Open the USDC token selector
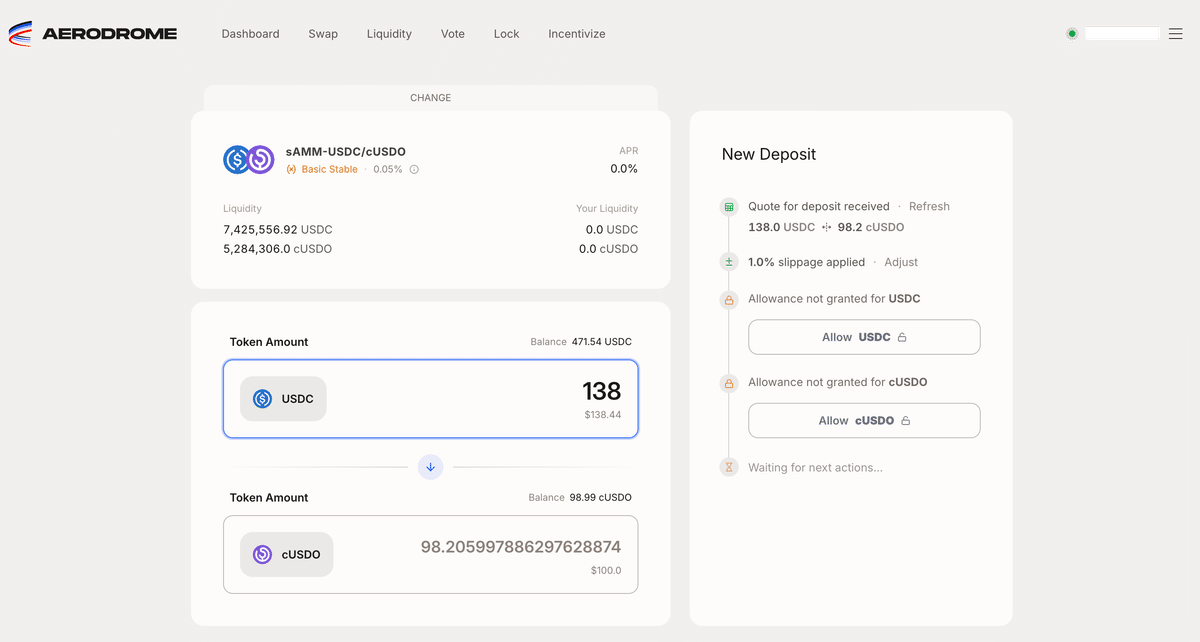 point(283,398)
